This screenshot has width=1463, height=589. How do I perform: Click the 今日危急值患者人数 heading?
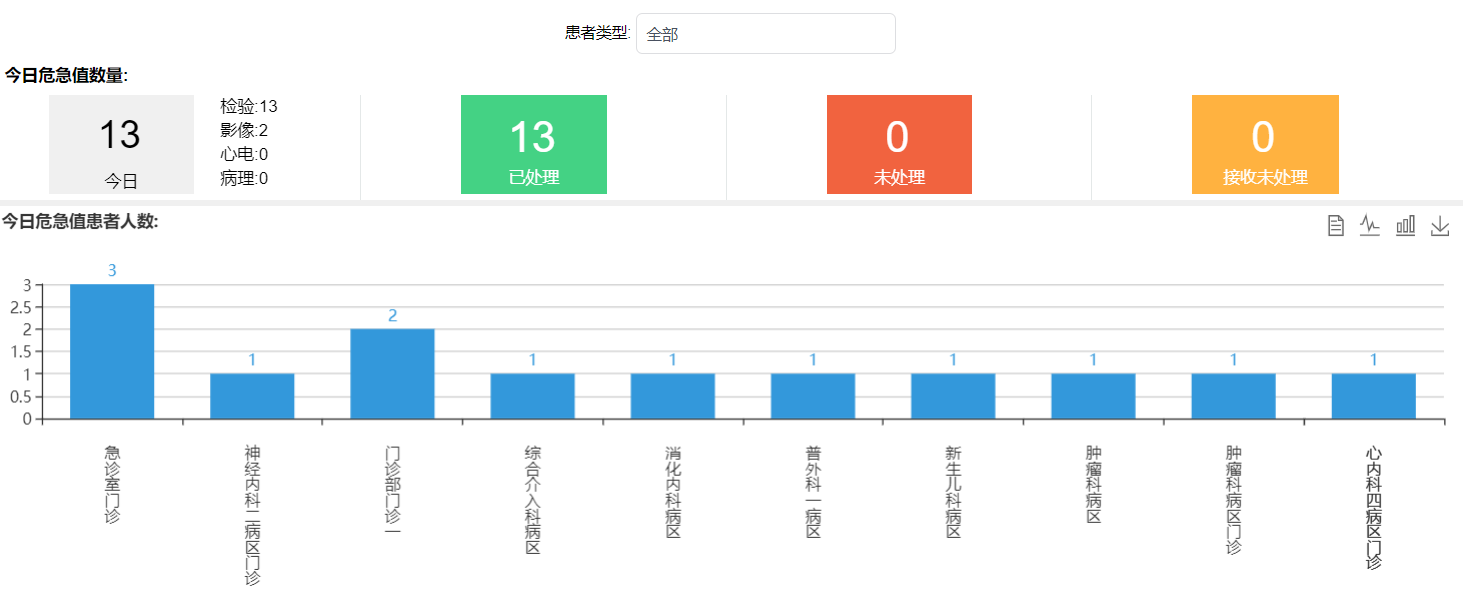point(80,221)
